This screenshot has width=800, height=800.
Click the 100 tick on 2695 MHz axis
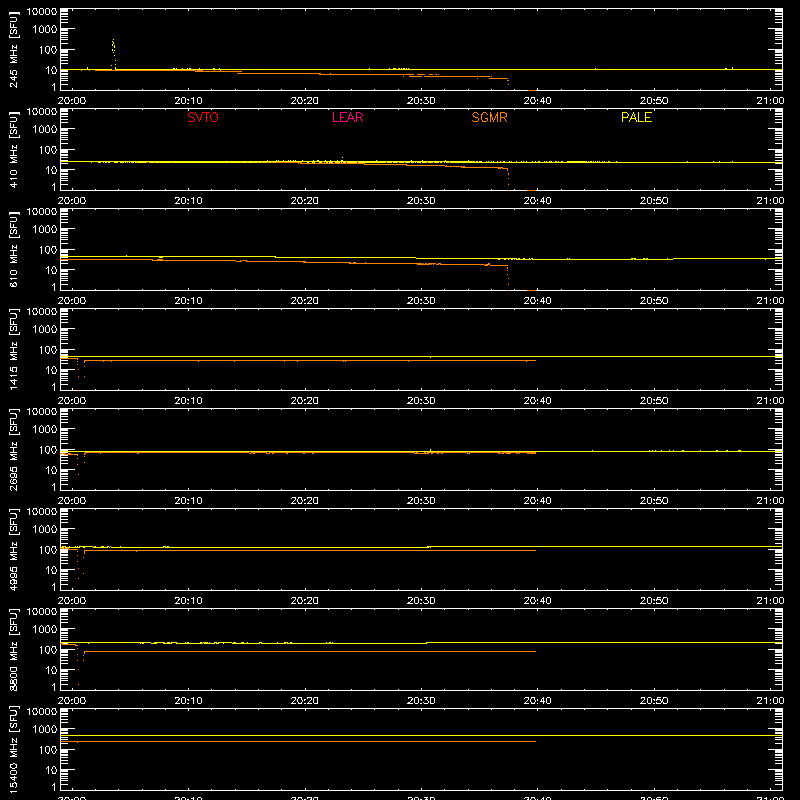[48, 450]
